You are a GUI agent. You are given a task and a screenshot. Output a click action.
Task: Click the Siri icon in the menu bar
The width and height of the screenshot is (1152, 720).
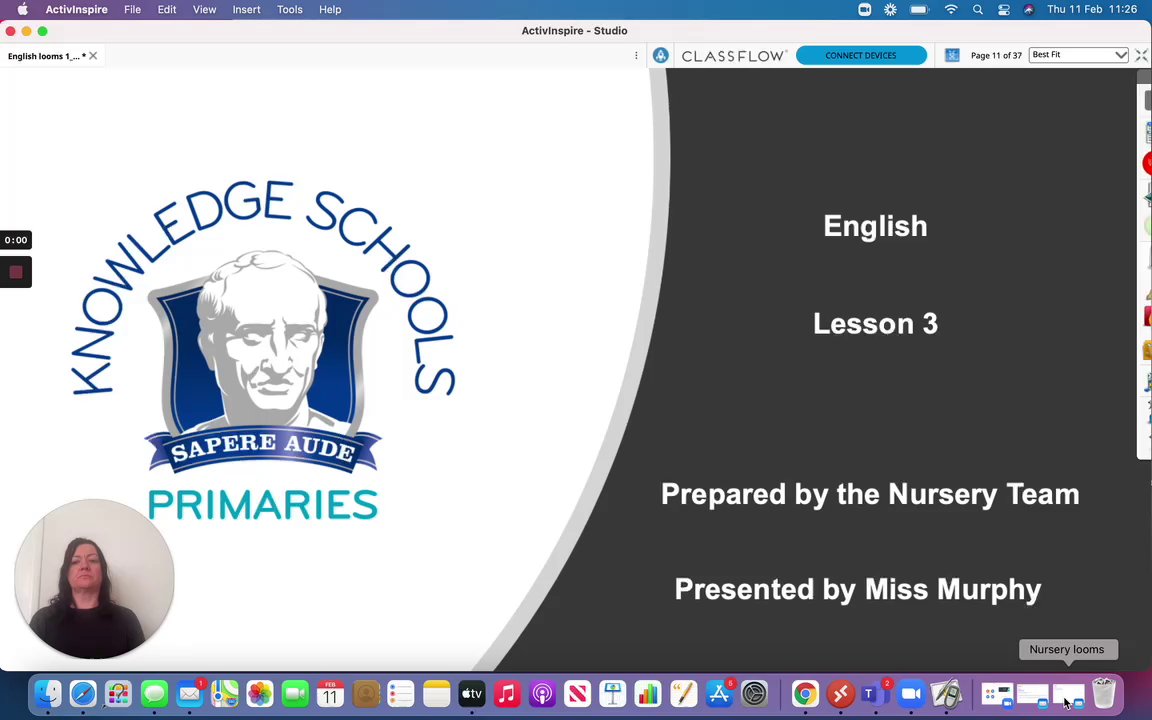point(1029,10)
